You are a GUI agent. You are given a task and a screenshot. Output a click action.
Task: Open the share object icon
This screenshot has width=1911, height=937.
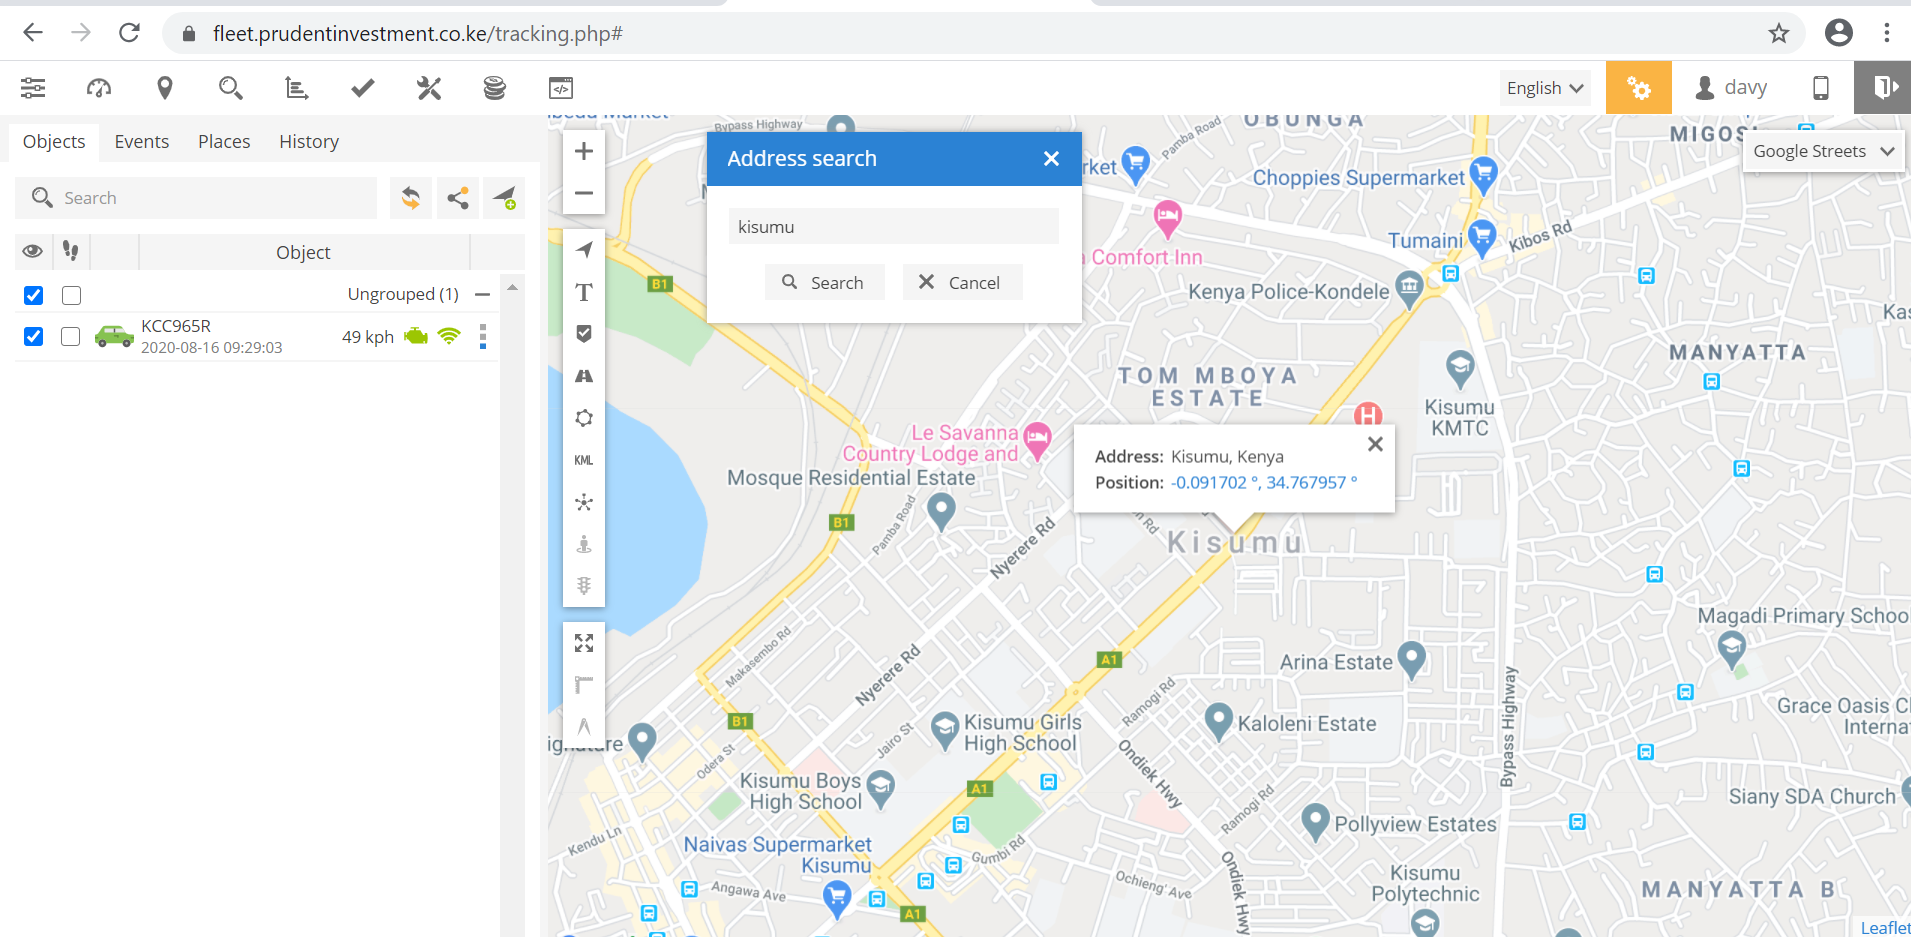[458, 198]
